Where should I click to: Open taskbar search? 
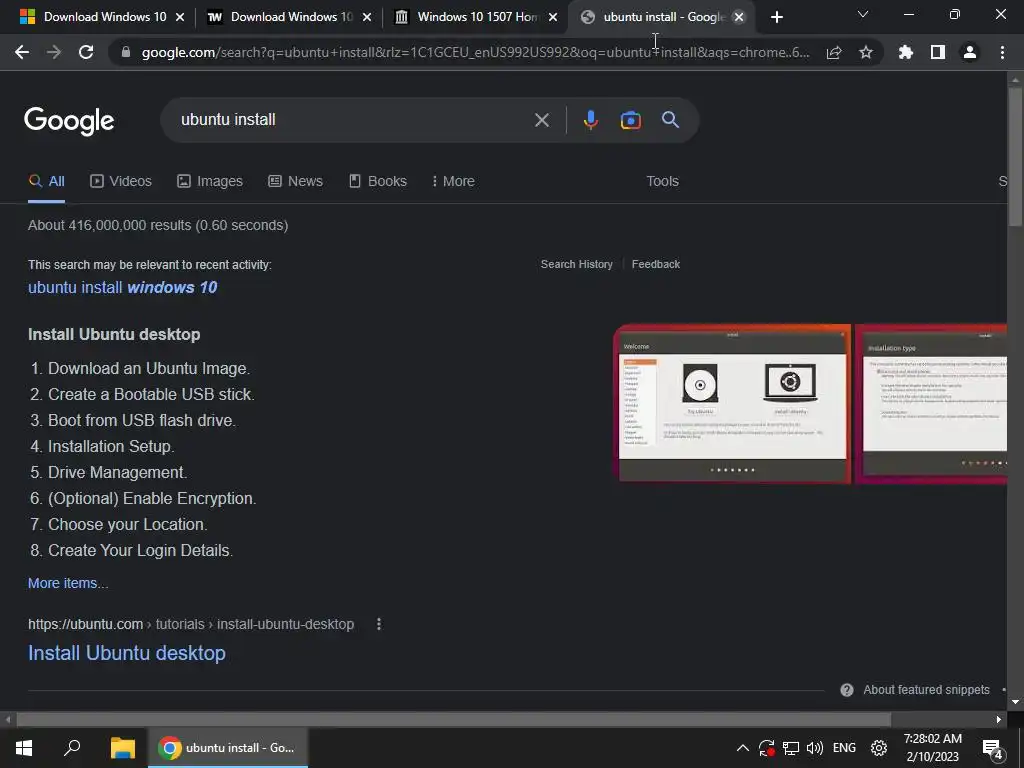click(72, 748)
